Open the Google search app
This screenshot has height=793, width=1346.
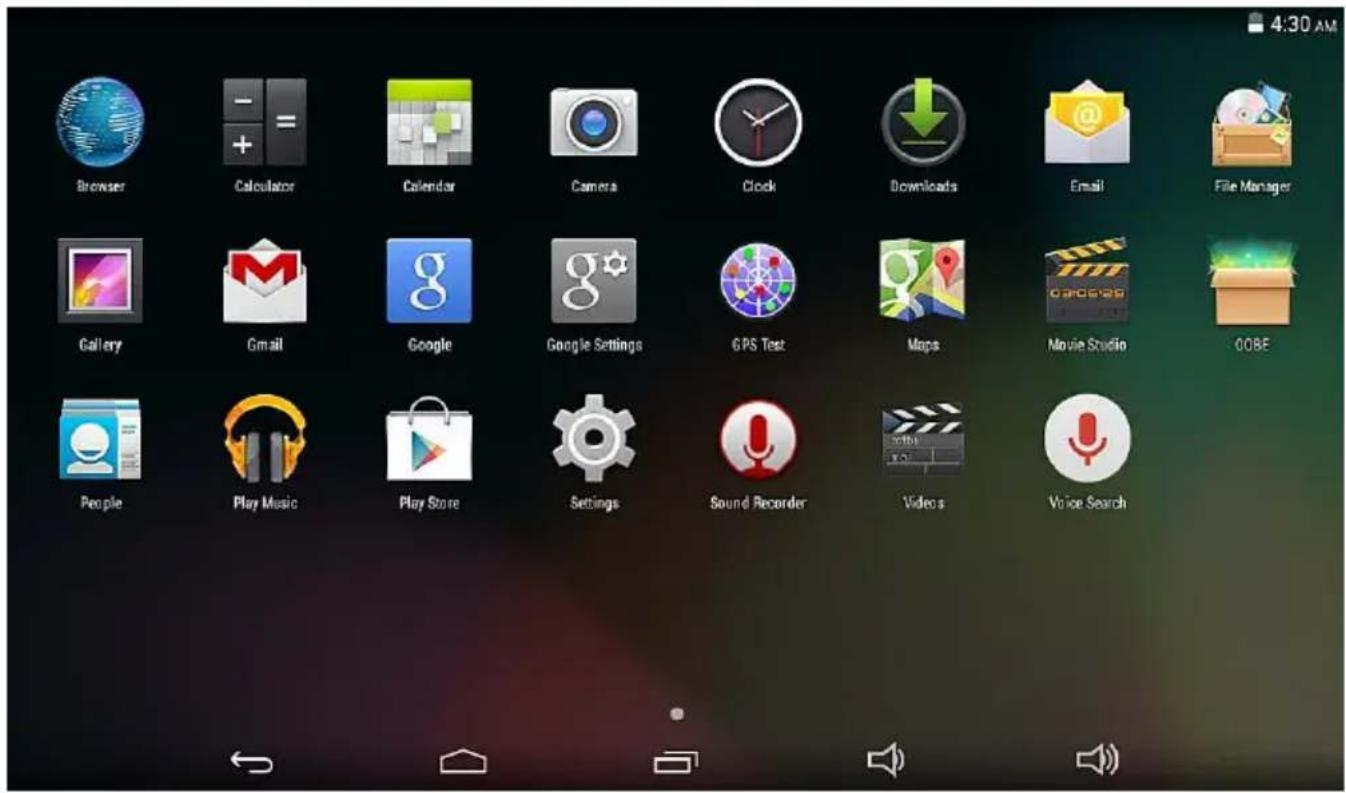pyautogui.click(x=429, y=280)
